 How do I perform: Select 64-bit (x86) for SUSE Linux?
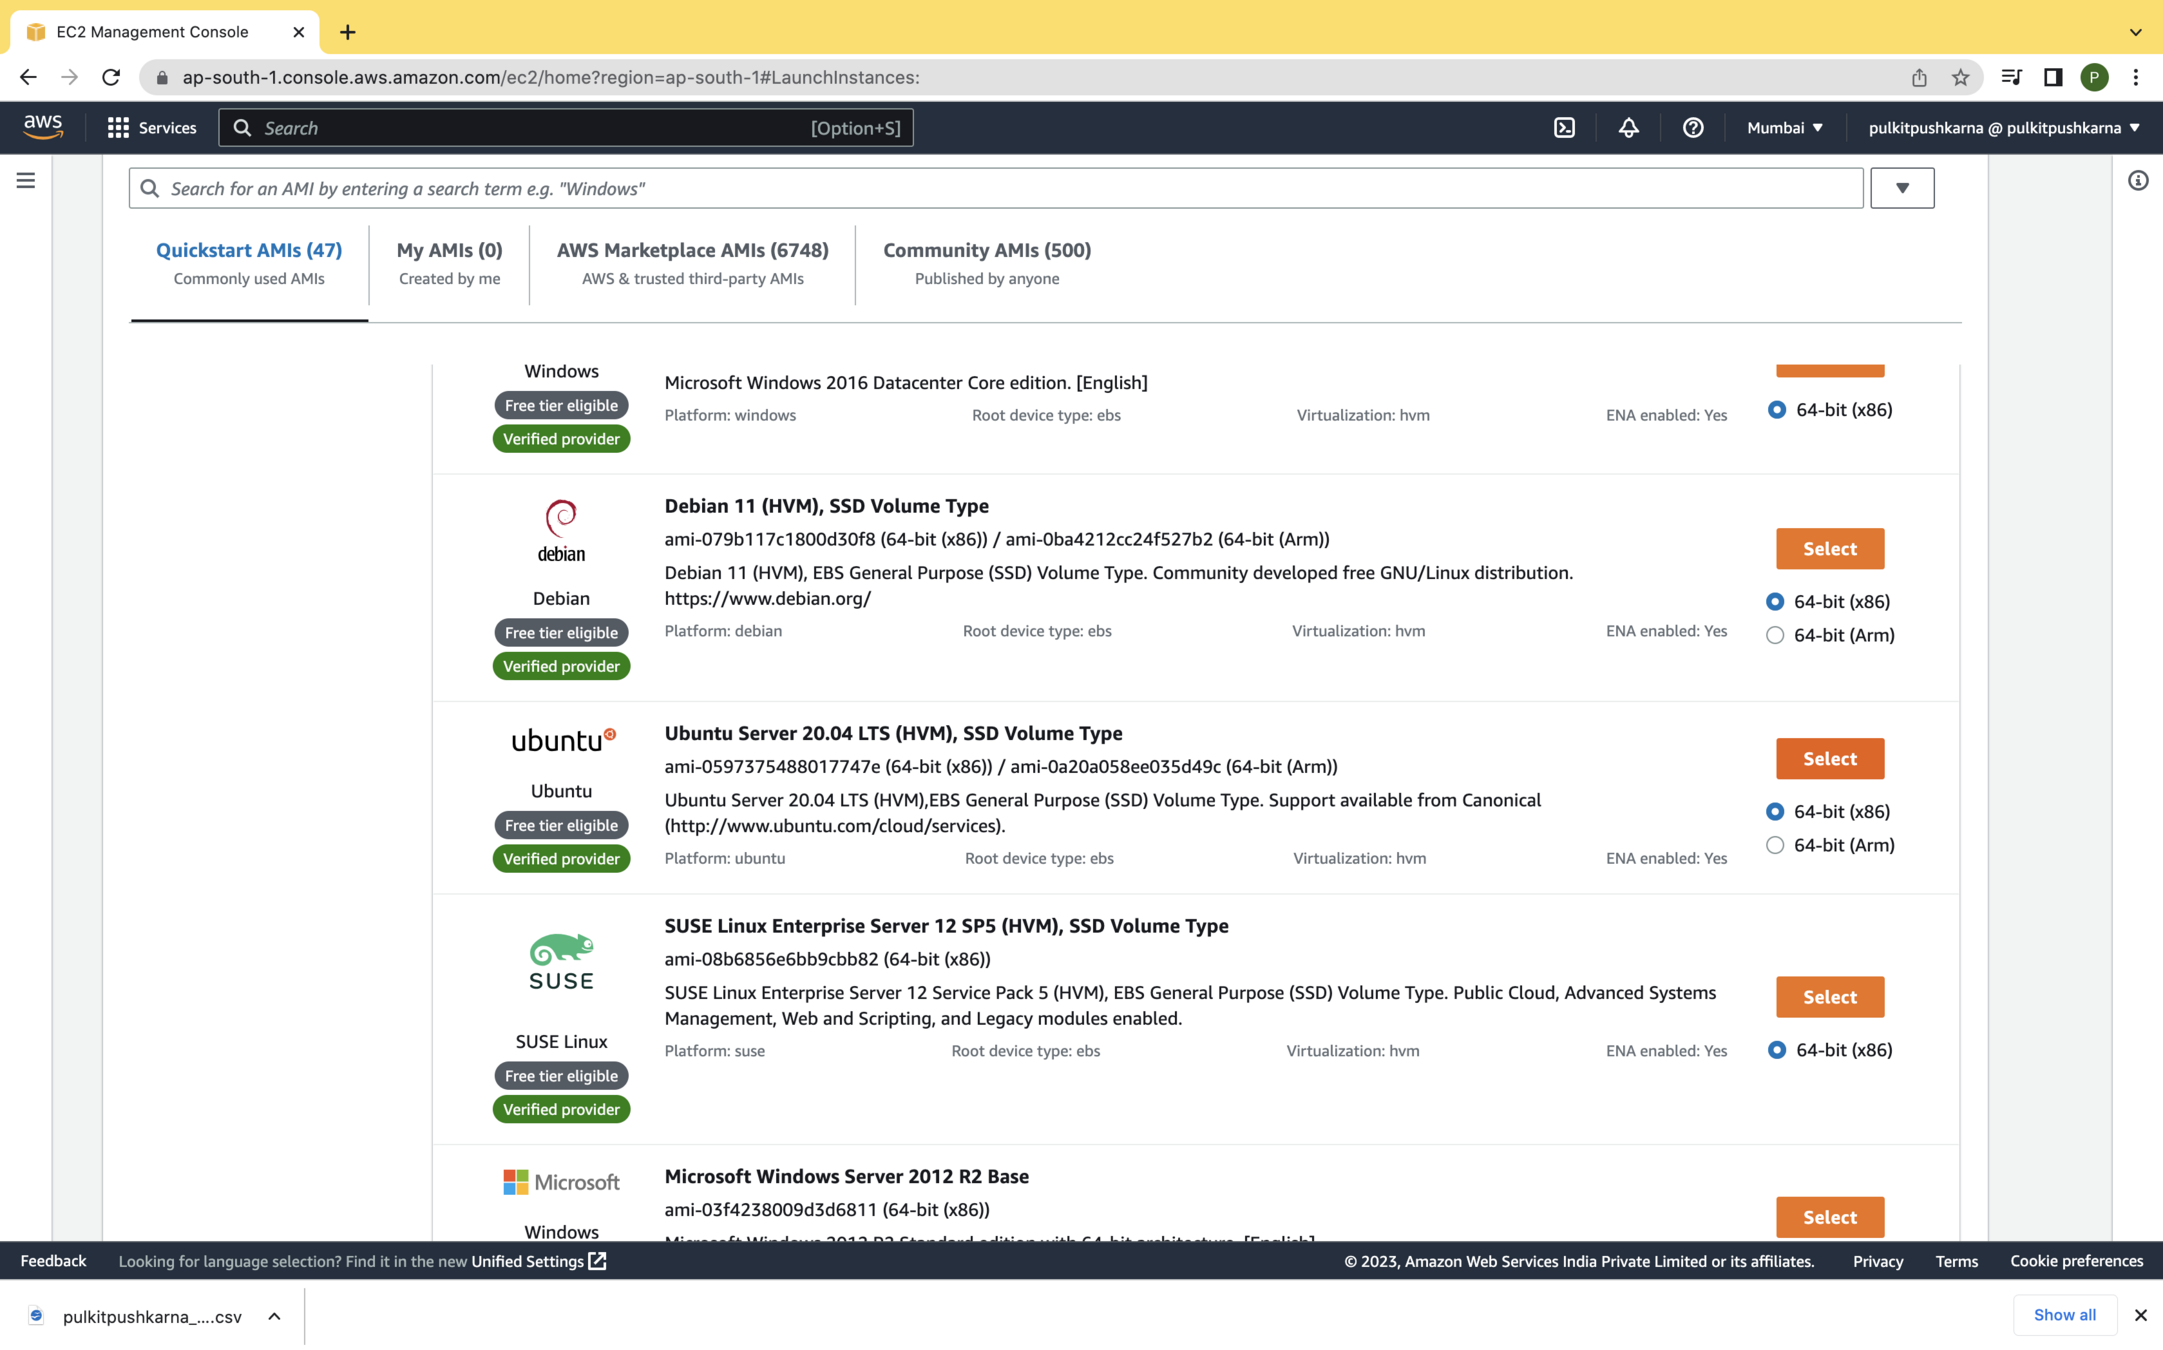(1776, 1050)
